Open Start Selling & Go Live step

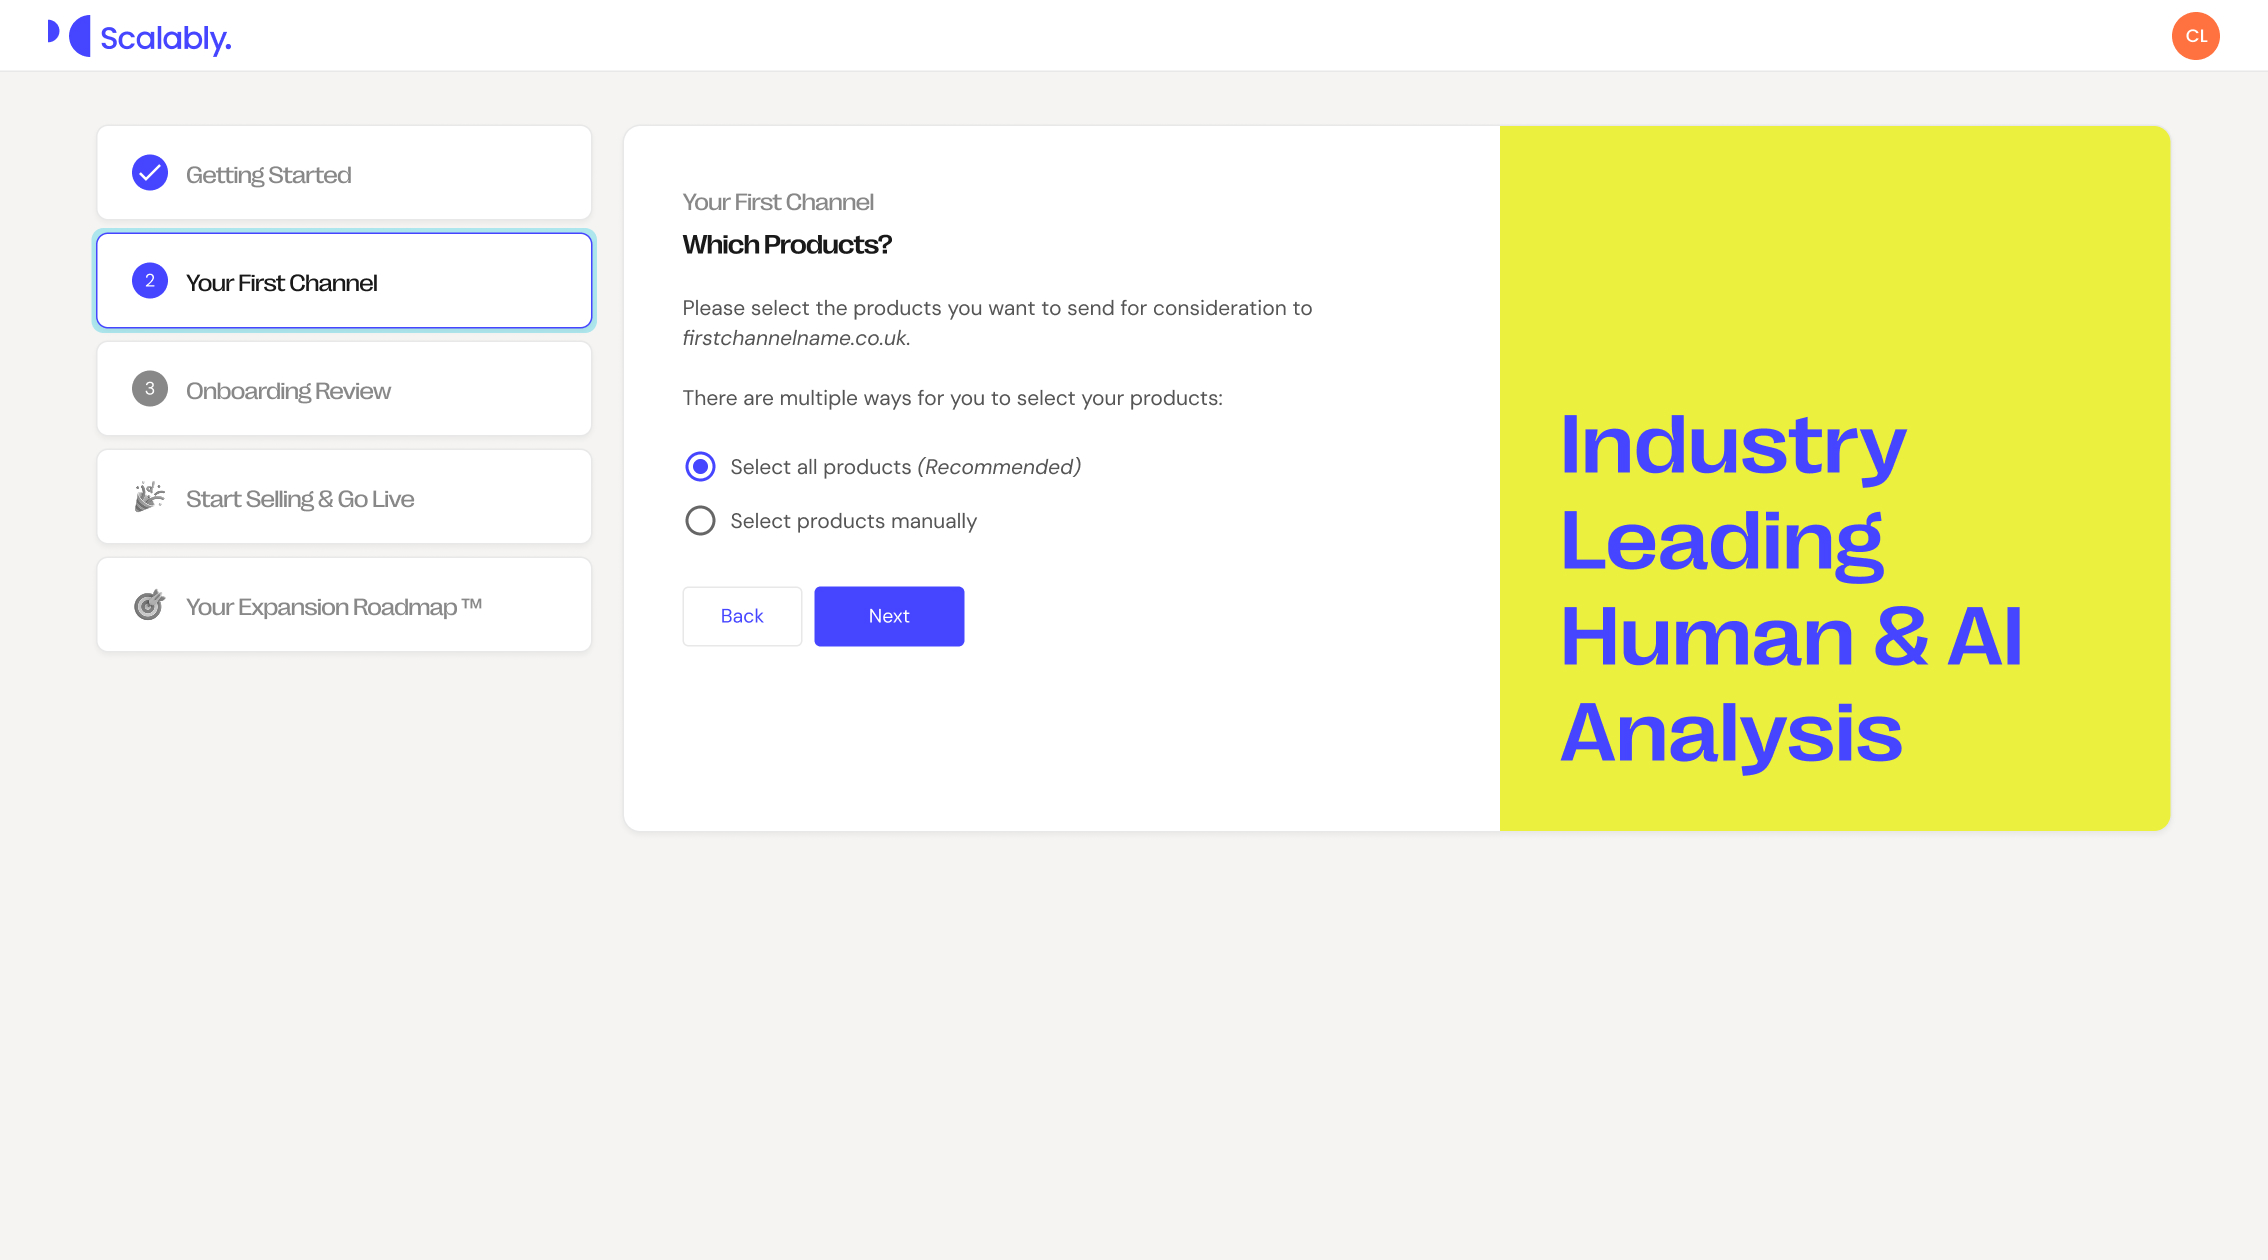[x=344, y=497]
